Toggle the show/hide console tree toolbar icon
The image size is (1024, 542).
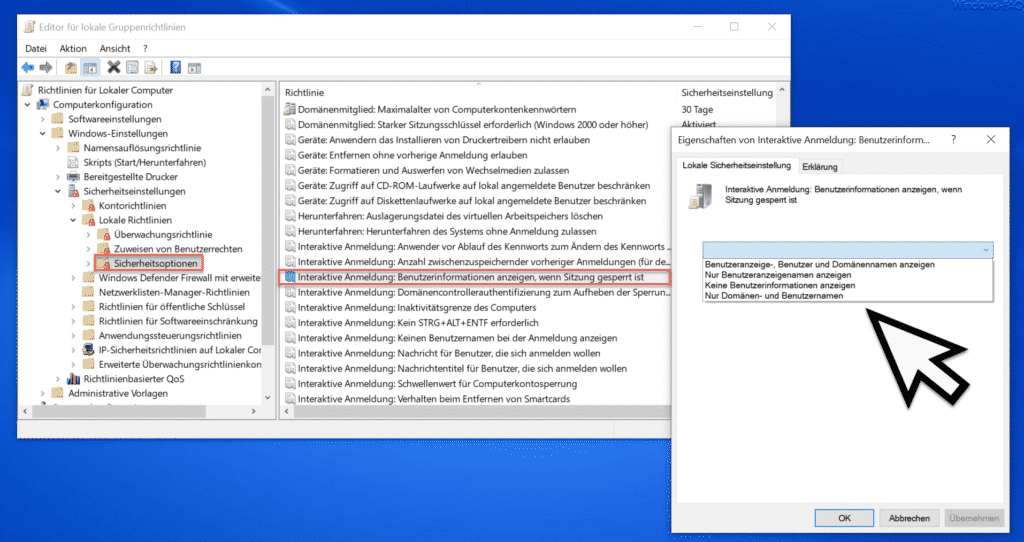coord(90,67)
